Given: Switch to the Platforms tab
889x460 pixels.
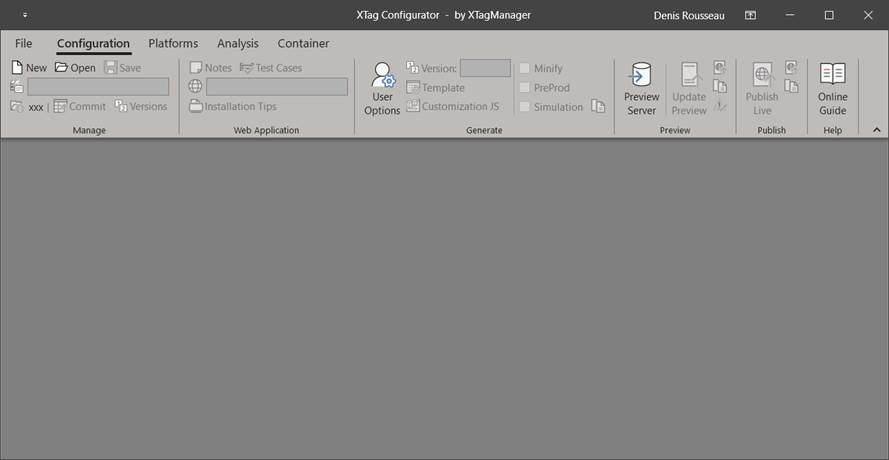Looking at the screenshot, I should click(x=173, y=43).
